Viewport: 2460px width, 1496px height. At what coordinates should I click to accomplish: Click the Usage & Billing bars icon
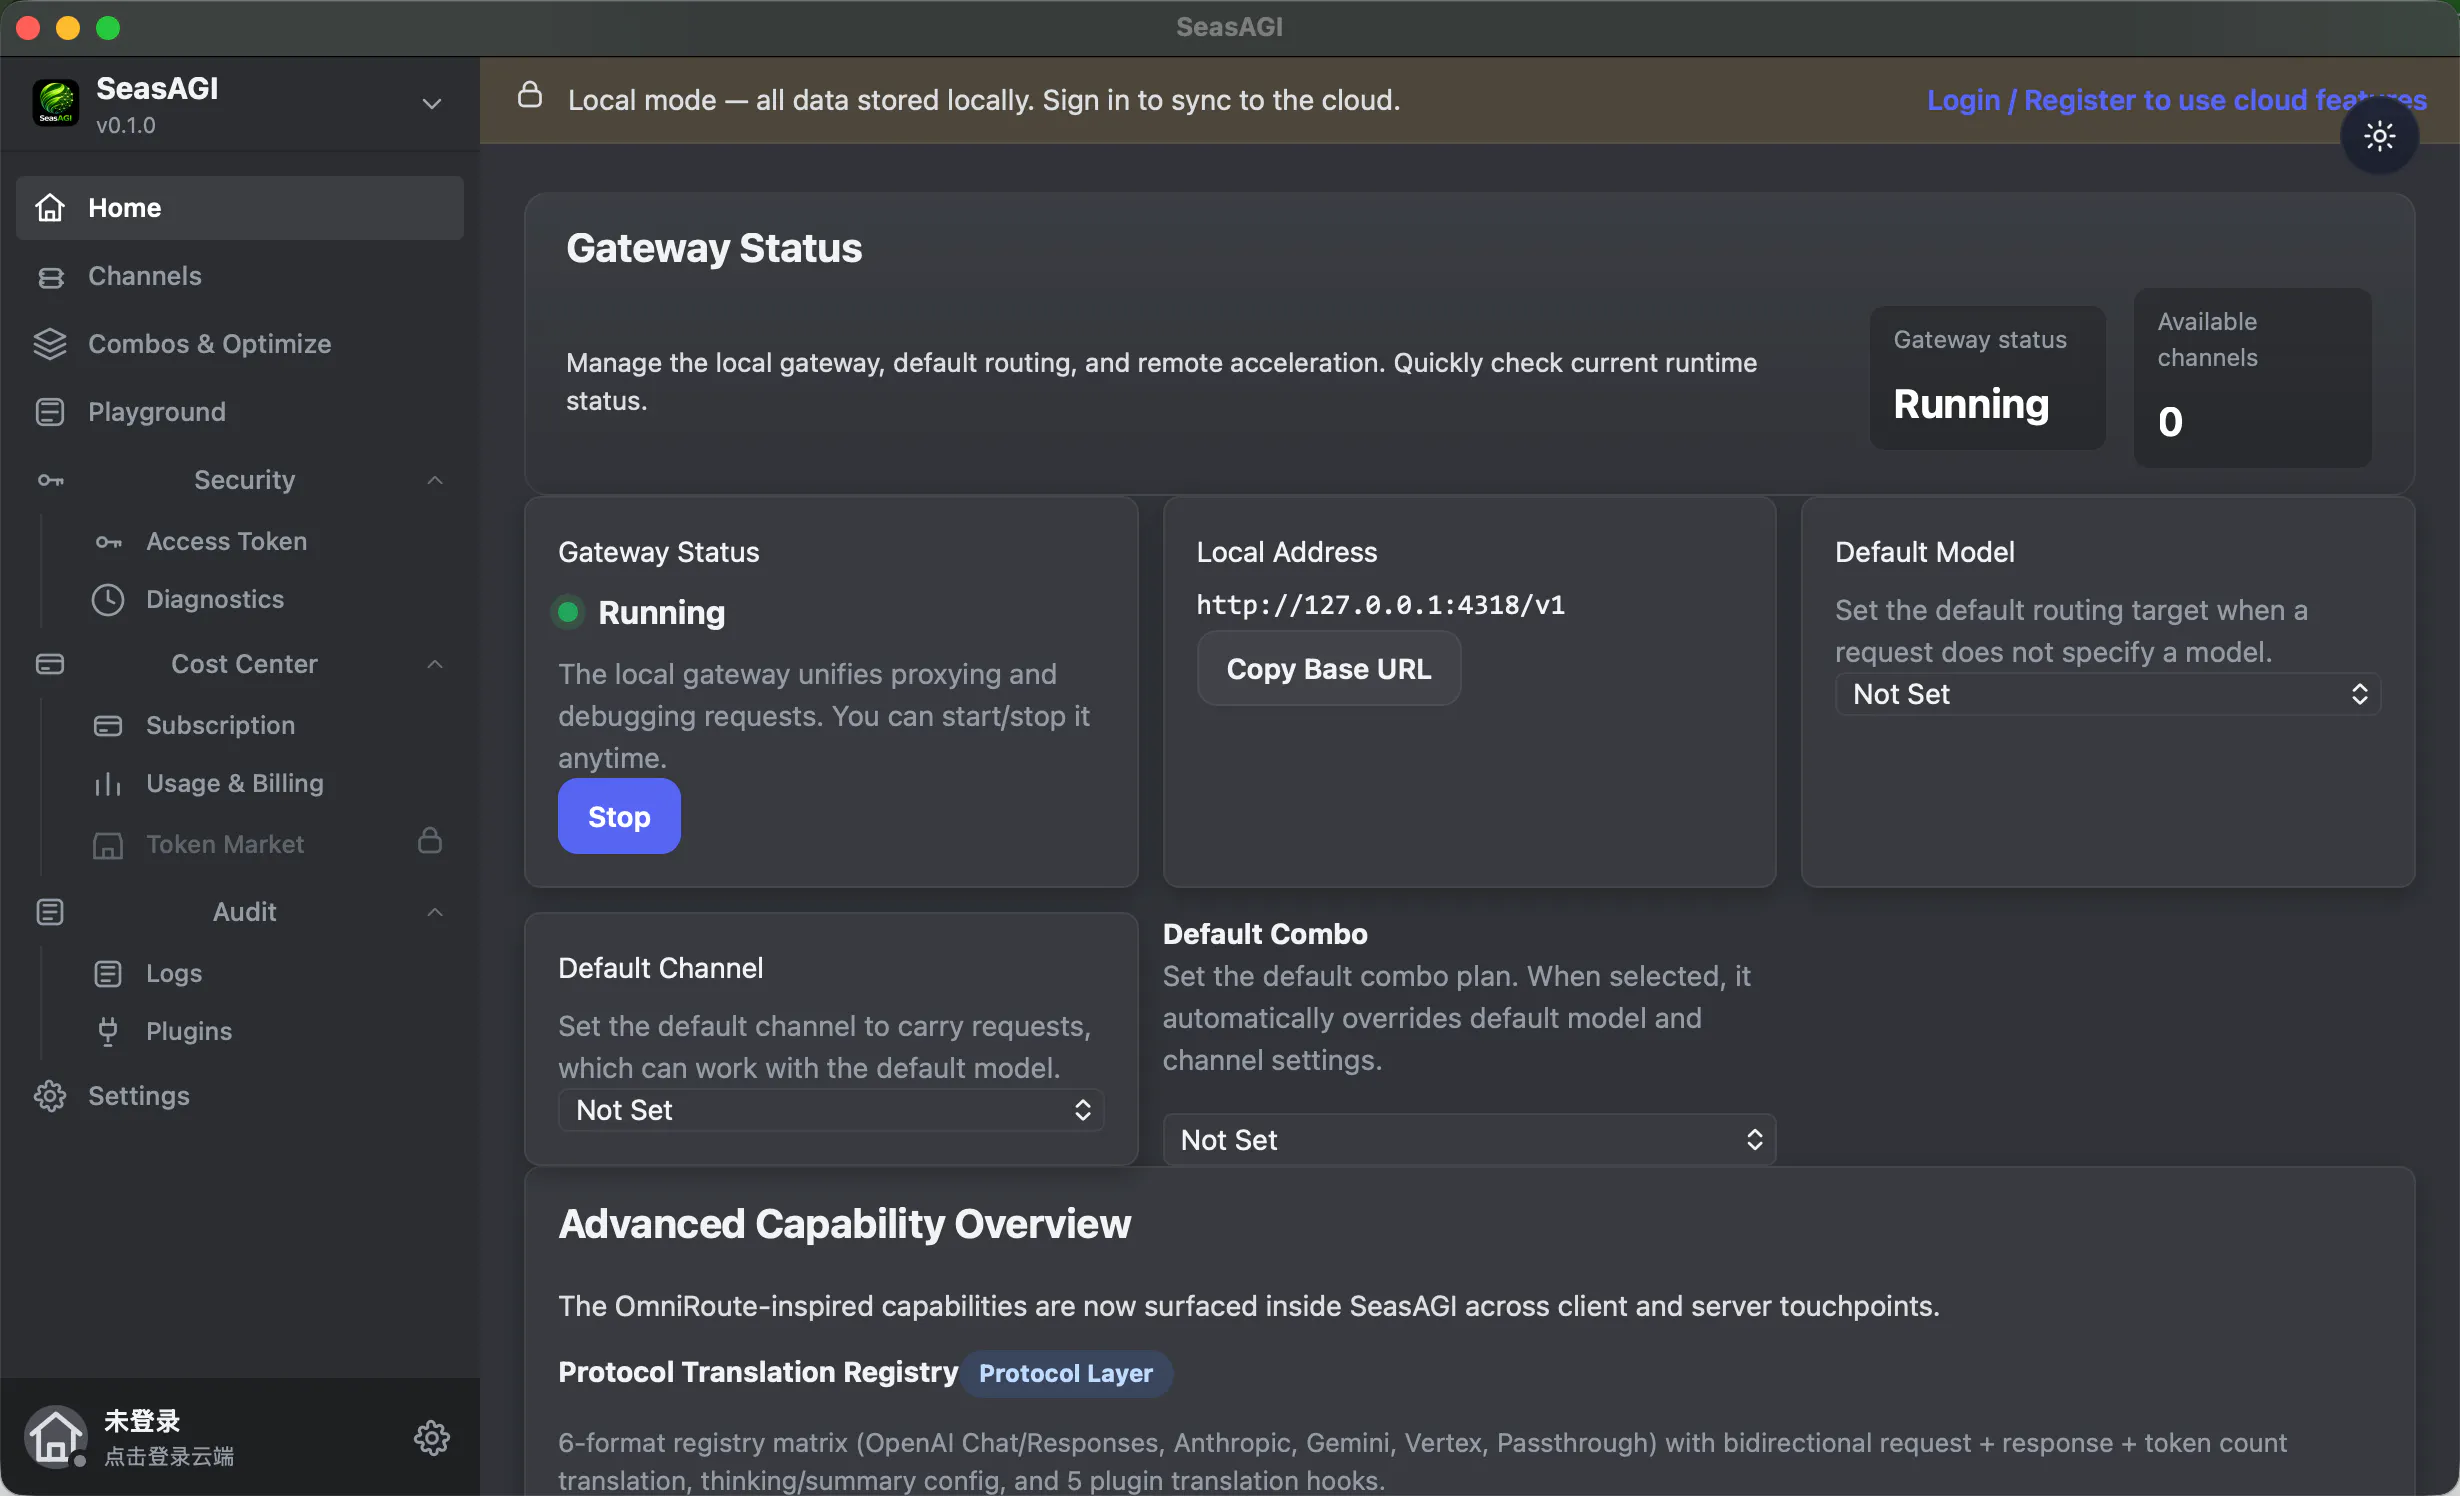click(x=108, y=784)
